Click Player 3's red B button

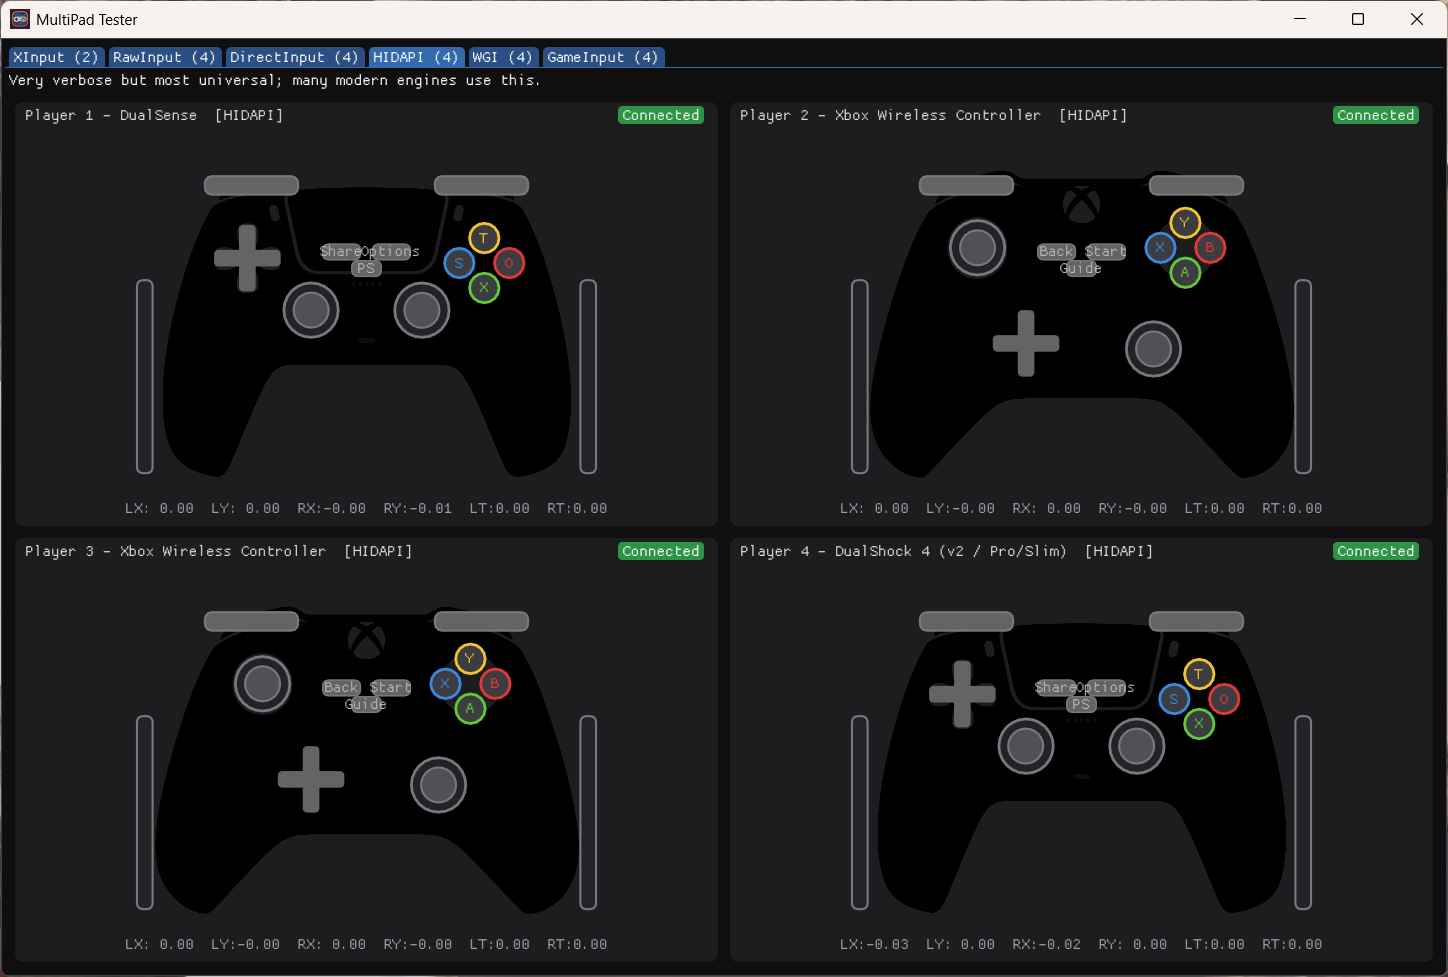[x=495, y=683]
